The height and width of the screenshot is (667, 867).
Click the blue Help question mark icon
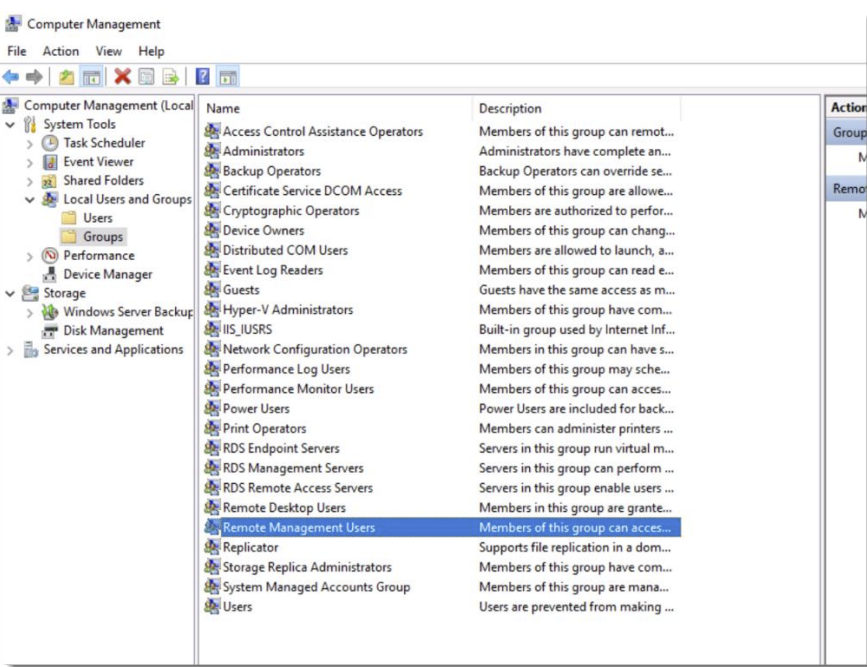[202, 76]
